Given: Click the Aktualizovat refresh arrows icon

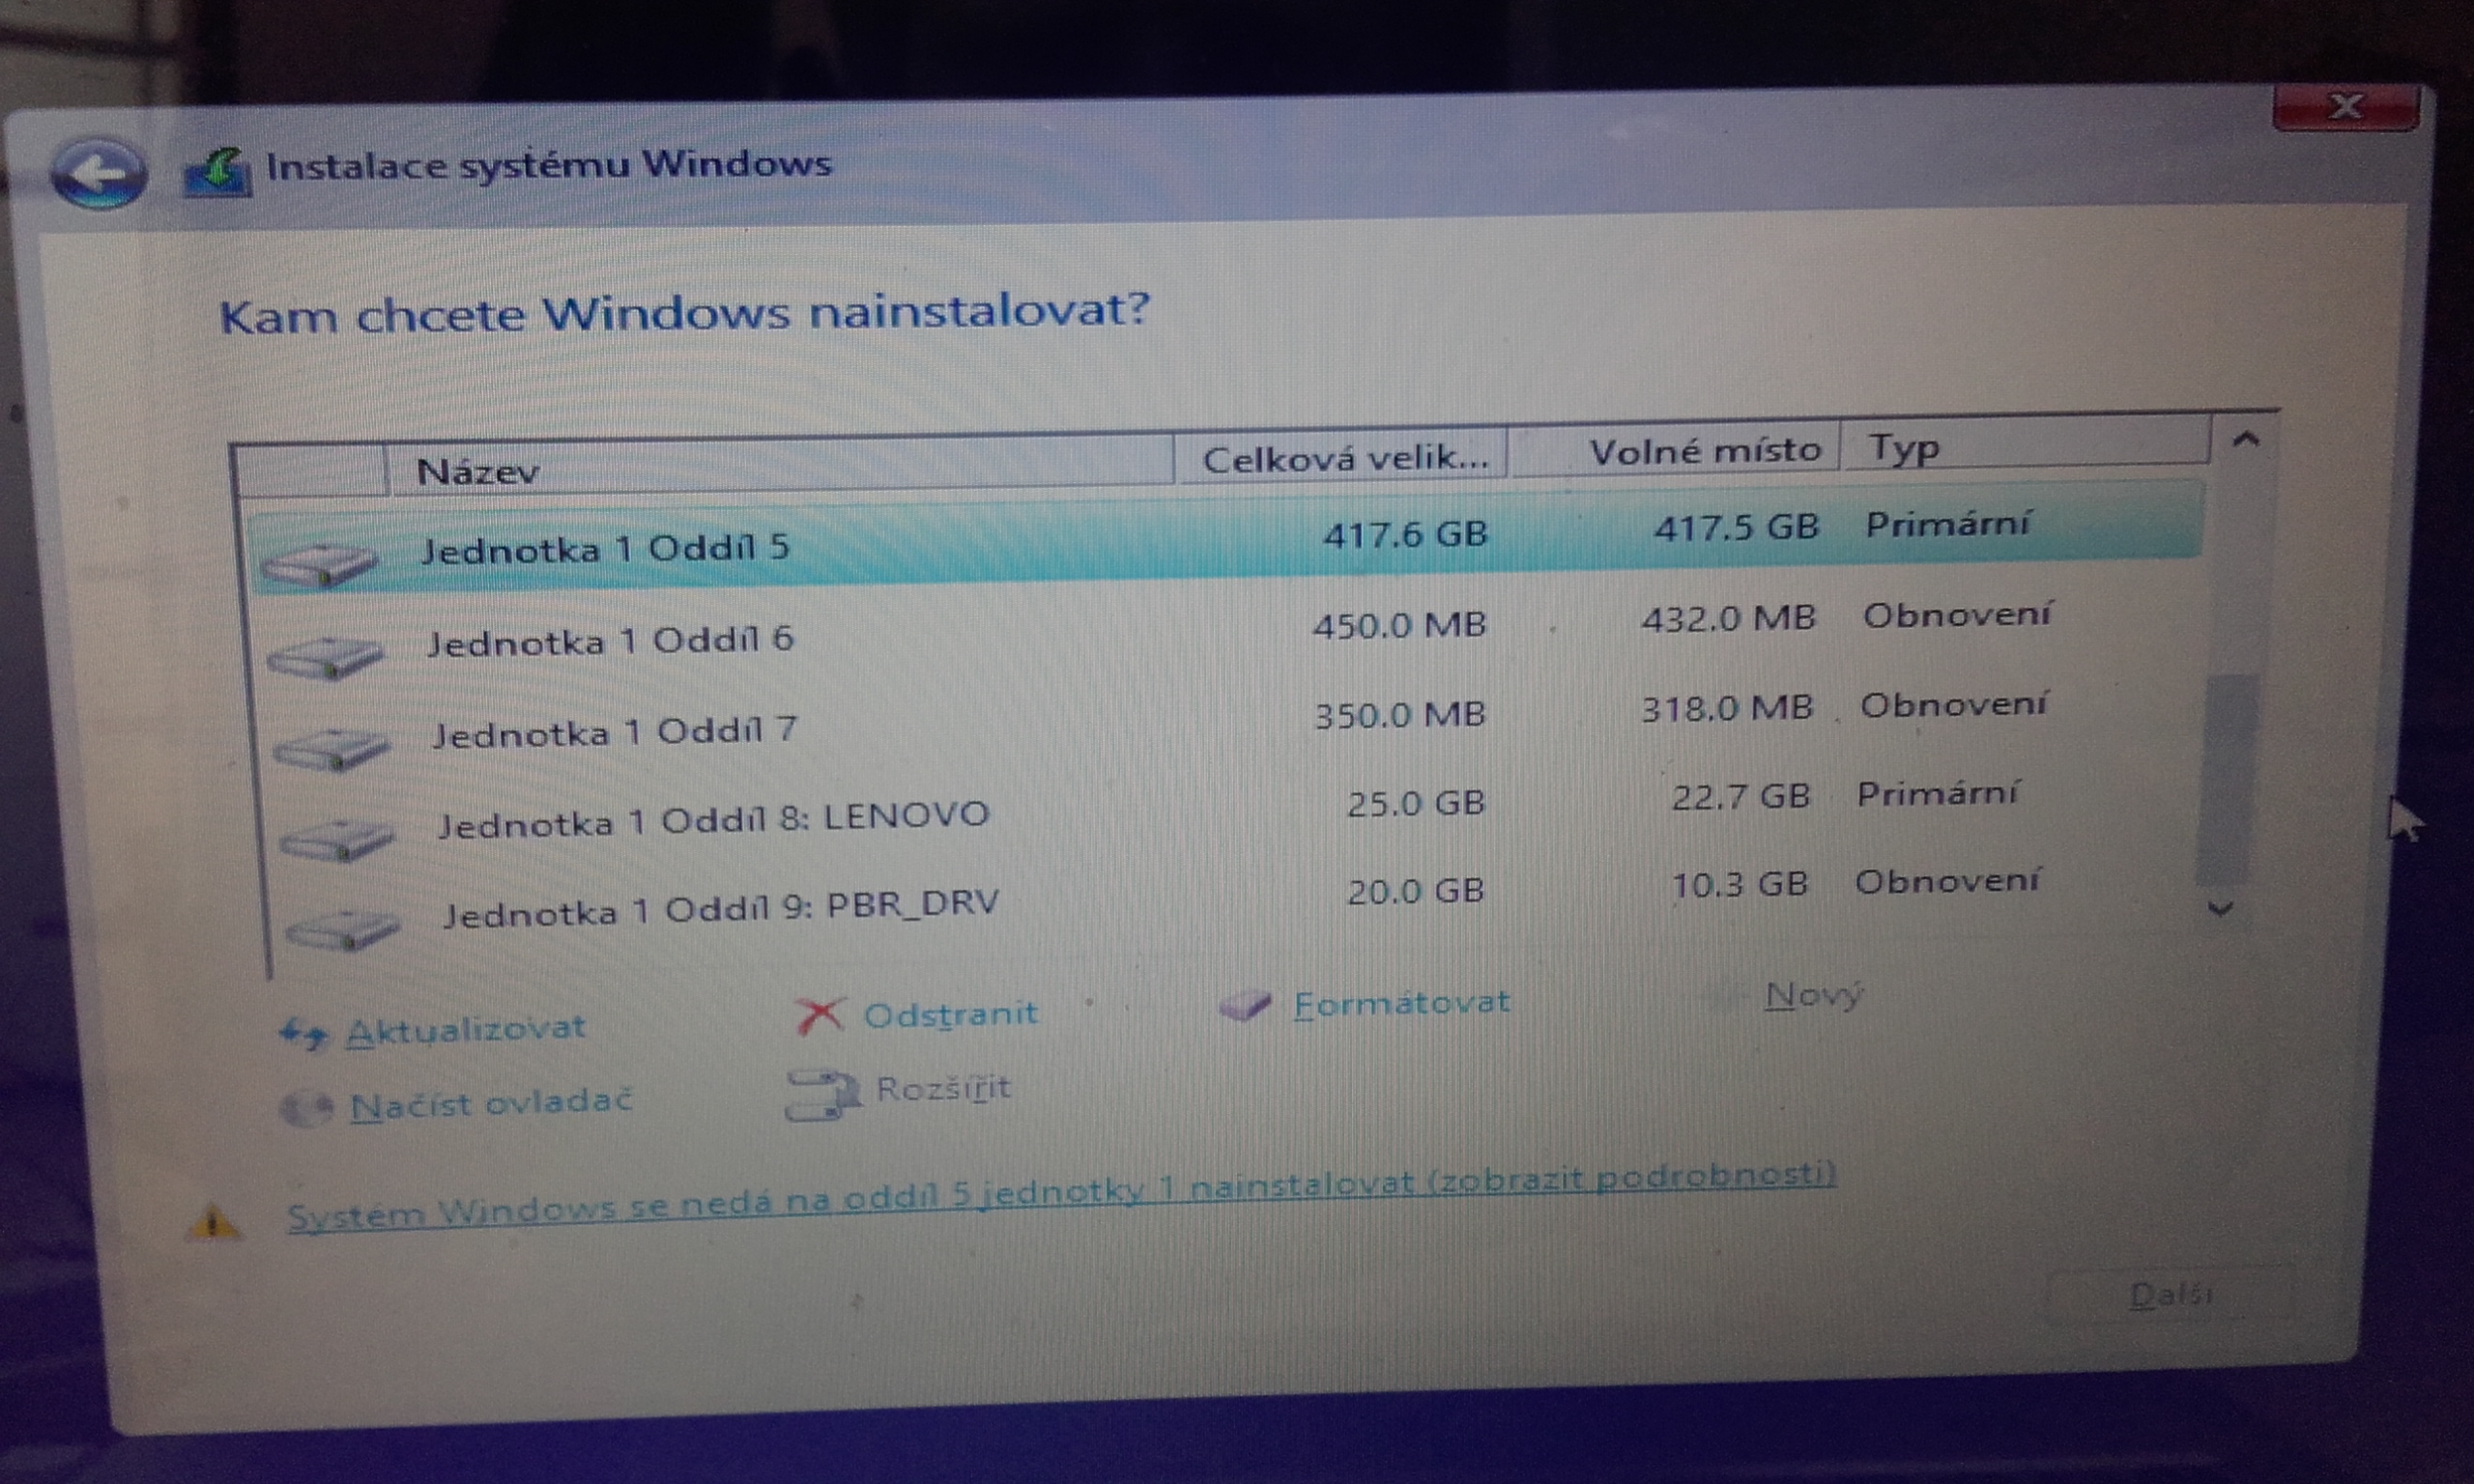Looking at the screenshot, I should (x=303, y=1033).
